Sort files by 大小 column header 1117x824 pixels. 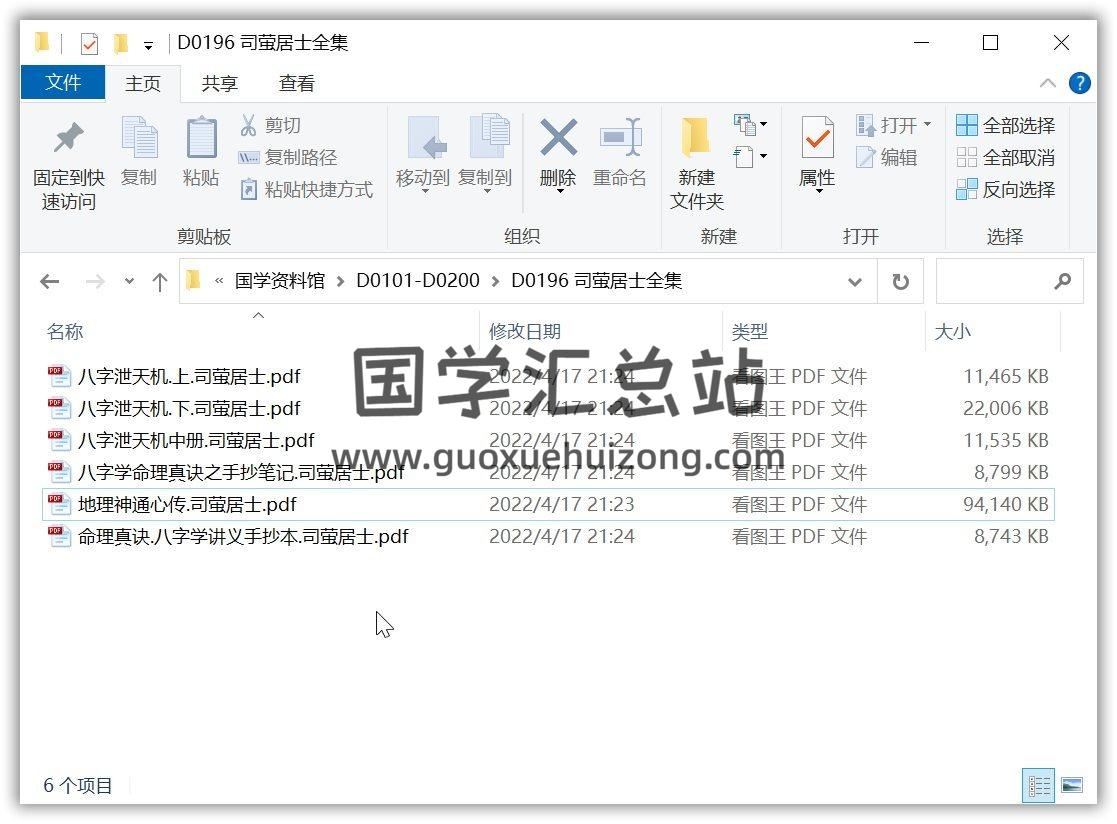coord(952,332)
